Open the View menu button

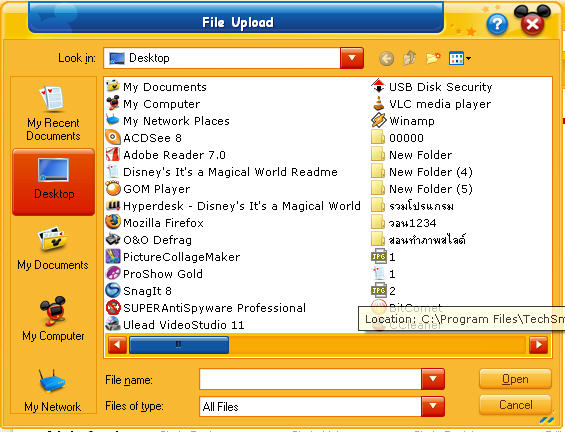coord(459,58)
